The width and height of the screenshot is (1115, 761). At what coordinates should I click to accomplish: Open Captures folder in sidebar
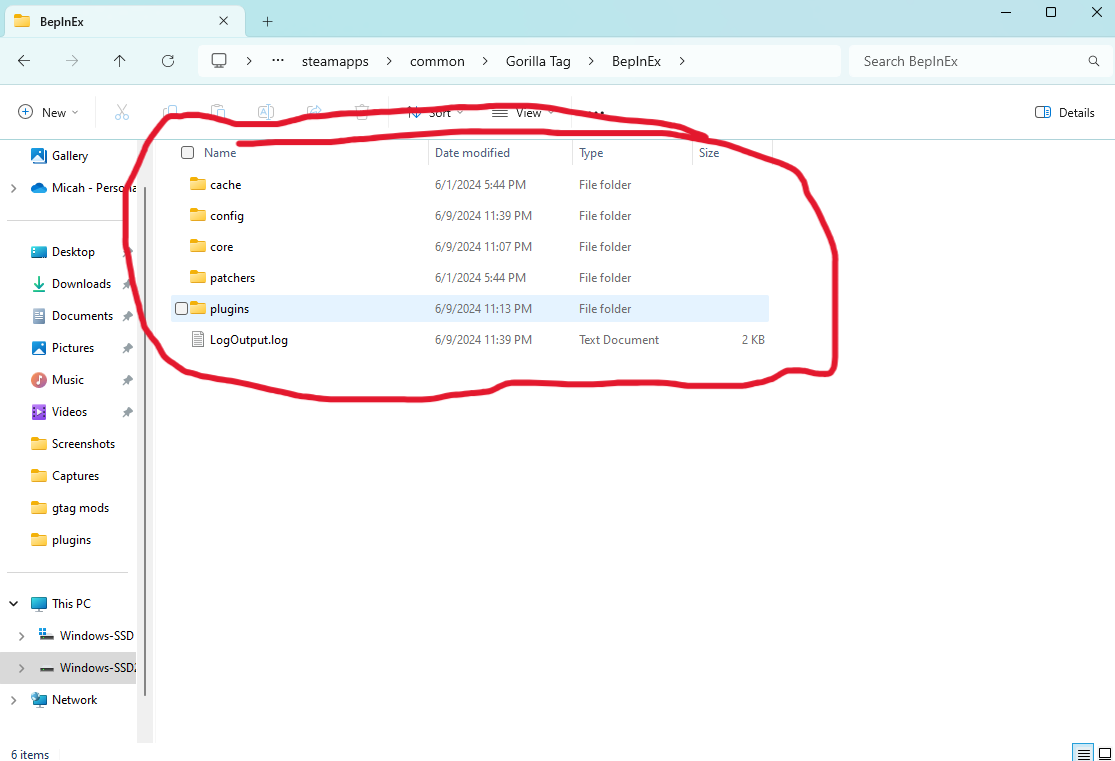pyautogui.click(x=75, y=476)
